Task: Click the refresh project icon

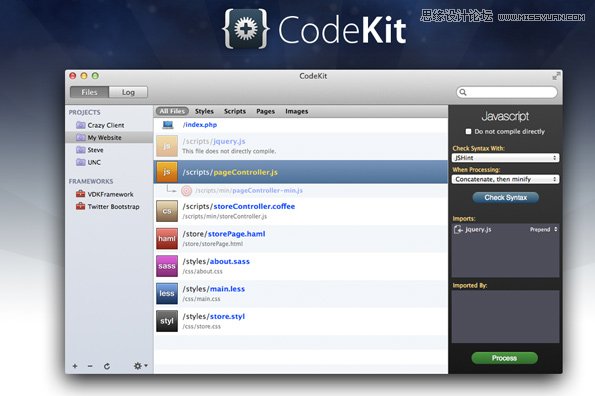Action: pyautogui.click(x=107, y=366)
